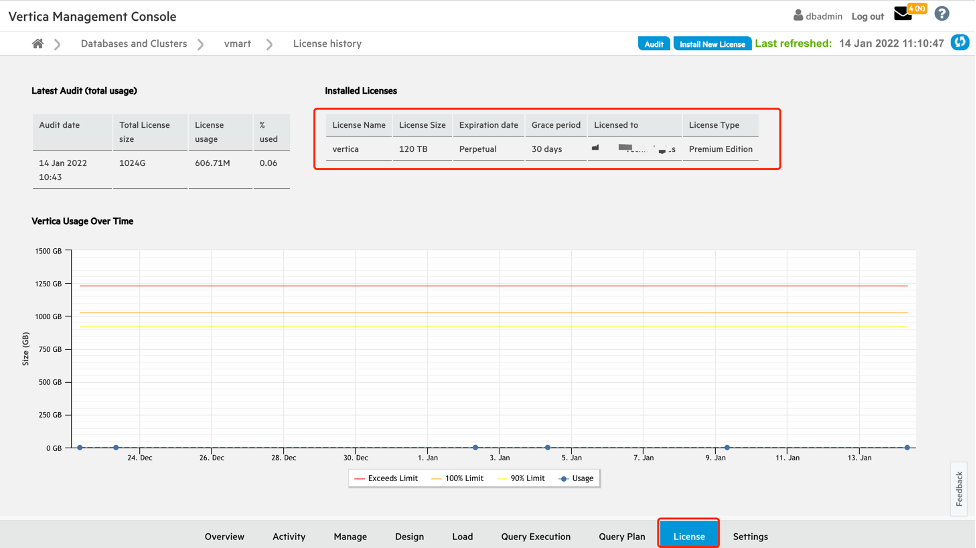
Task: Open the mail notifications icon
Action: 903,14
